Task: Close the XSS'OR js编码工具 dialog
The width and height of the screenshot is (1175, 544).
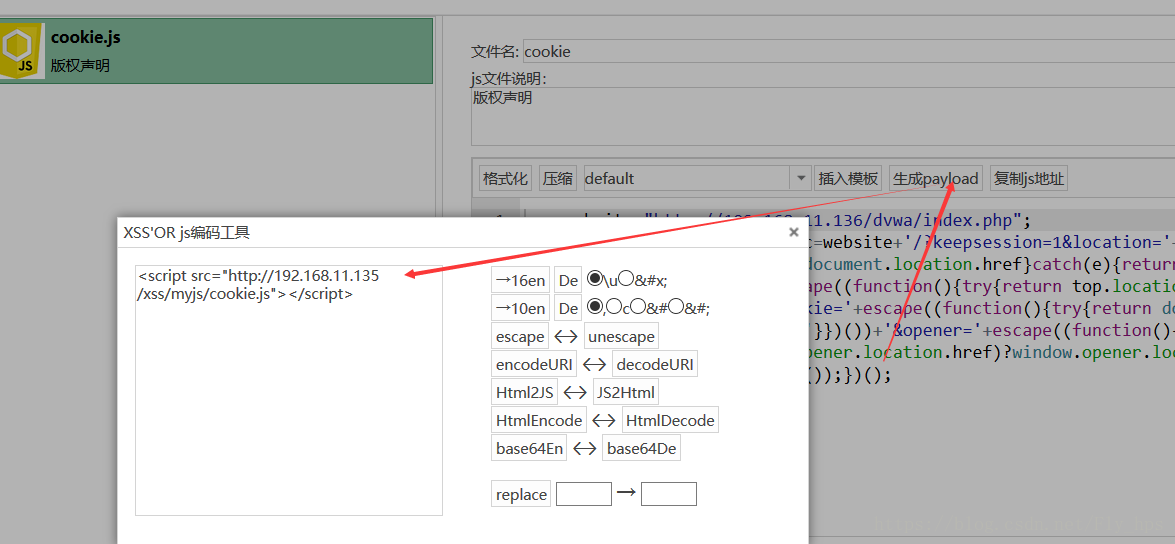Action: [794, 232]
